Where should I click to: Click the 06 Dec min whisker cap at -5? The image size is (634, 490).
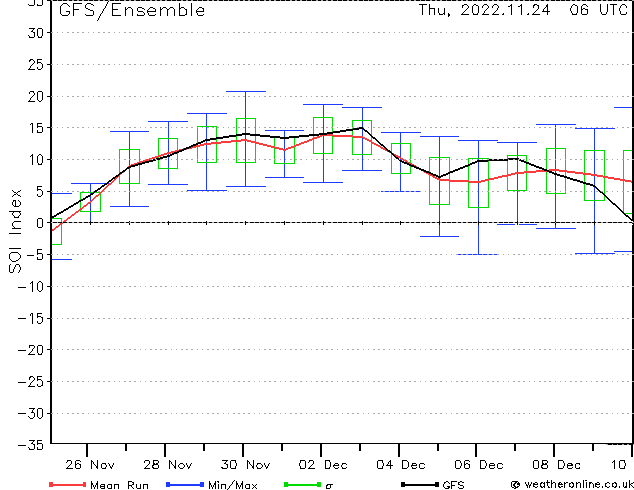pos(477,255)
